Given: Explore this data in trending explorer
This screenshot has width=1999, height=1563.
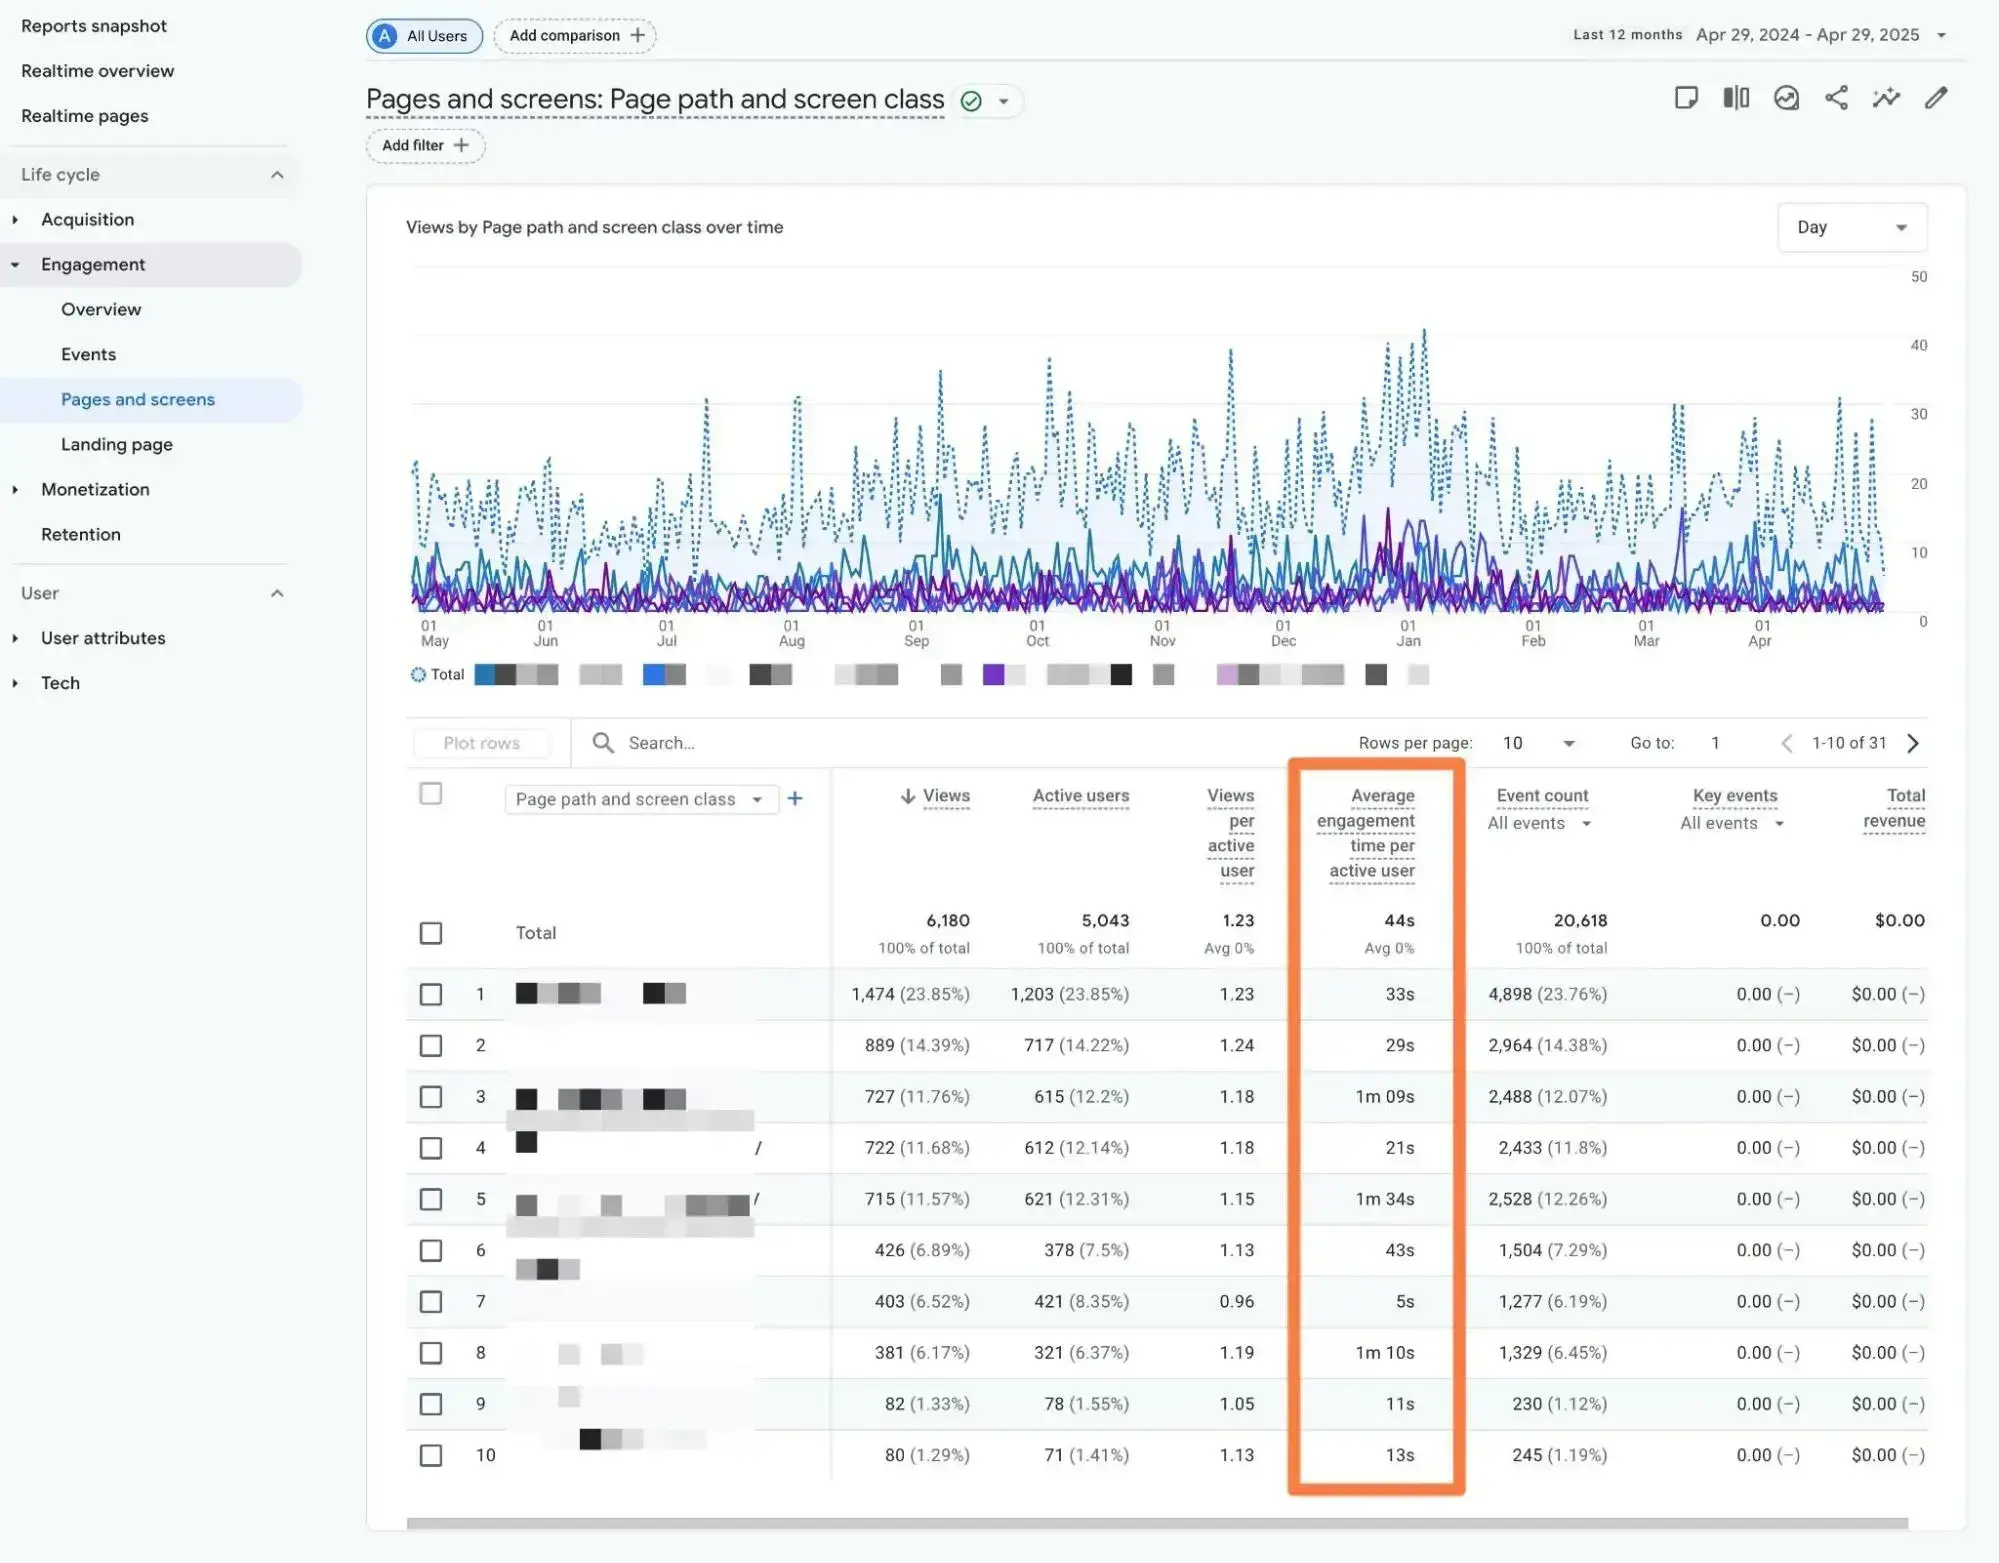Looking at the screenshot, I should tap(1886, 97).
